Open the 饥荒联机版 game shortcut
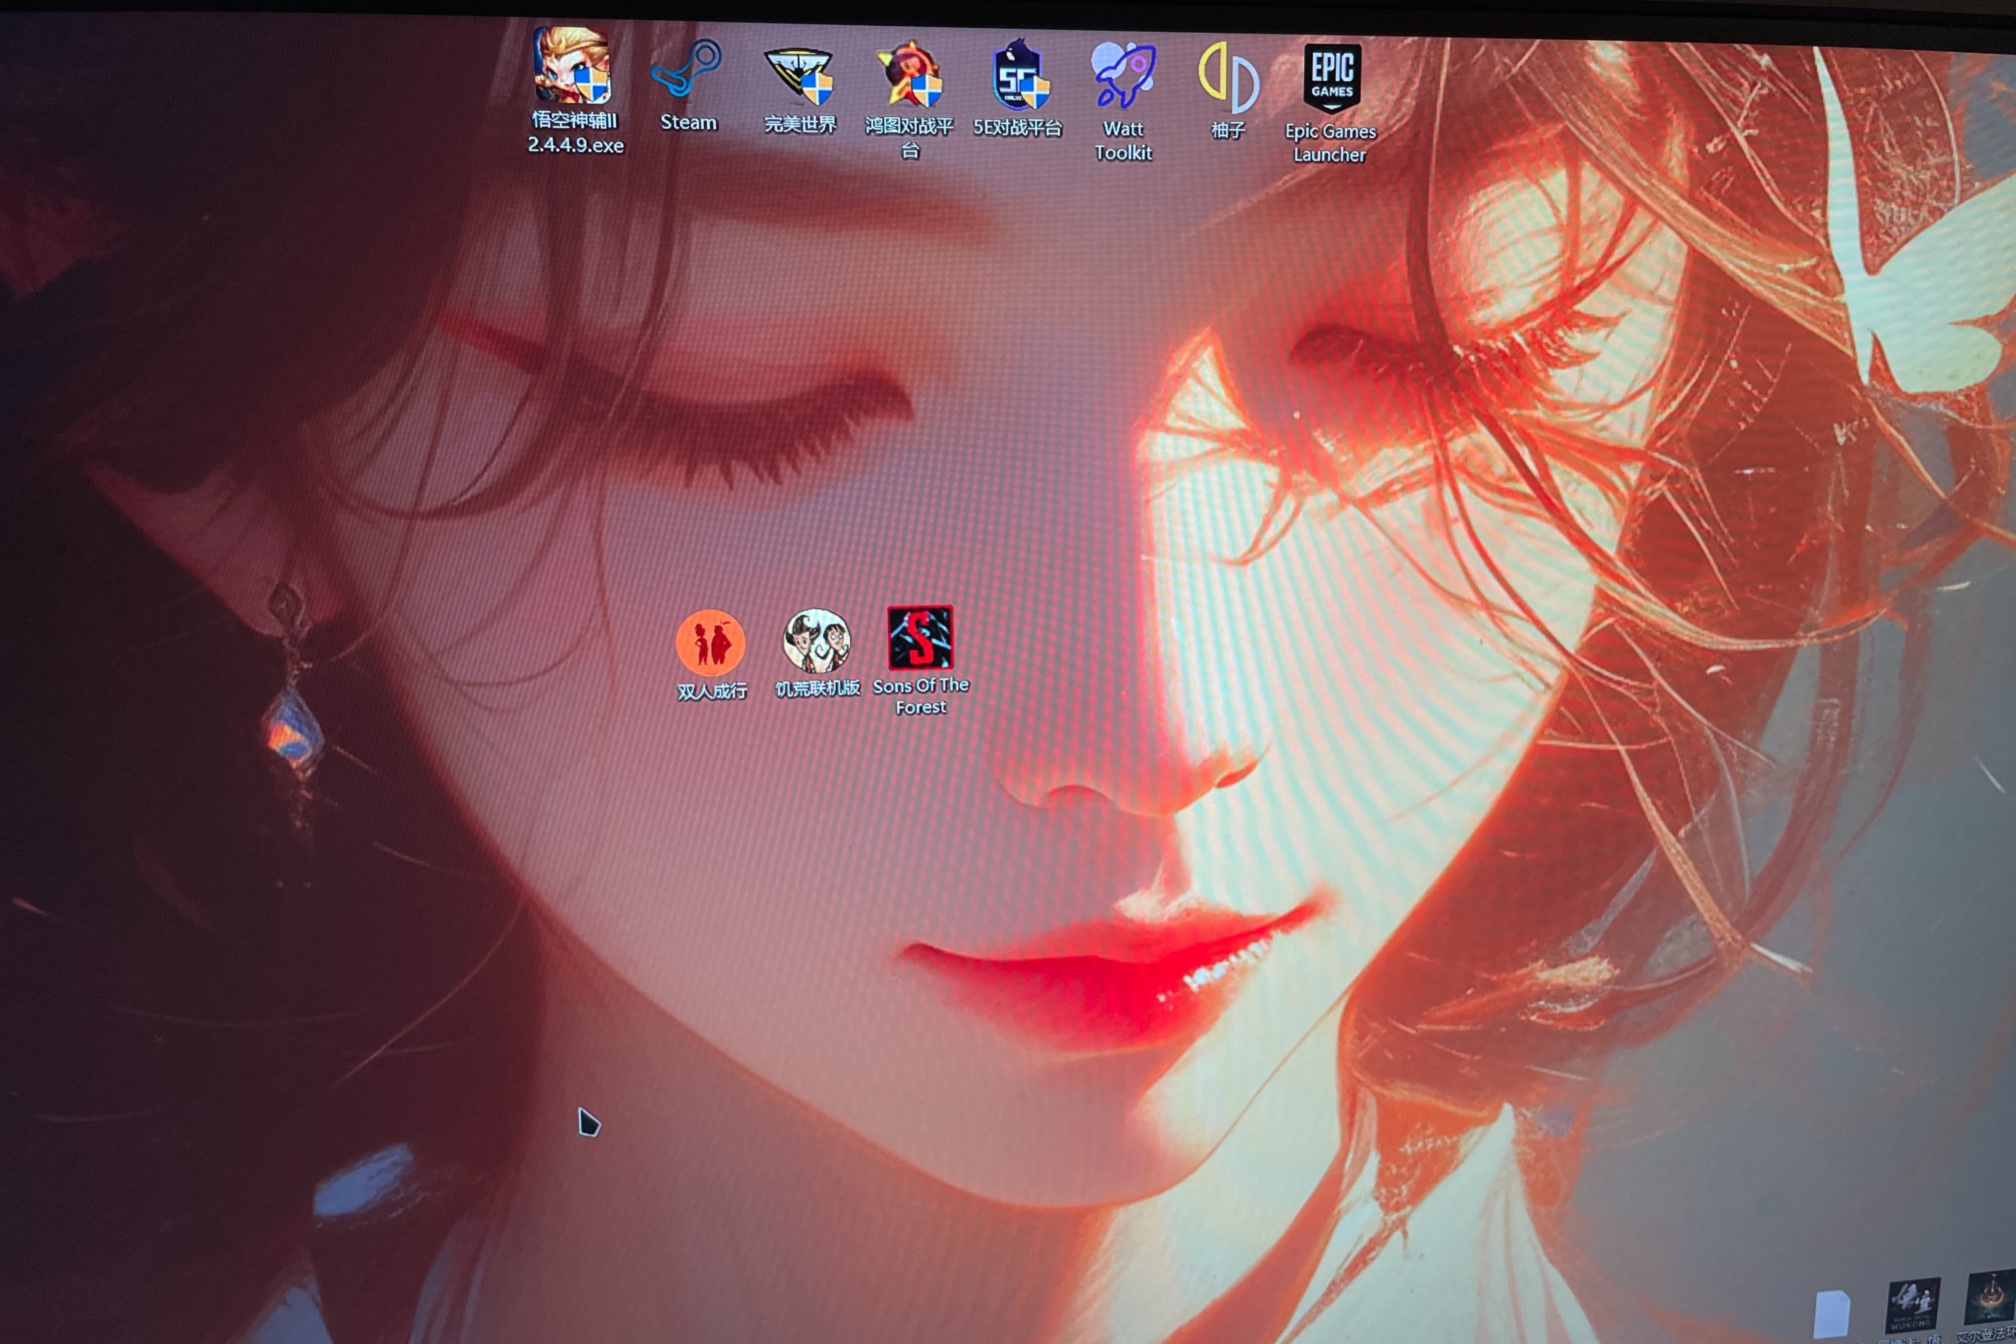This screenshot has height=1344, width=2016. 816,641
